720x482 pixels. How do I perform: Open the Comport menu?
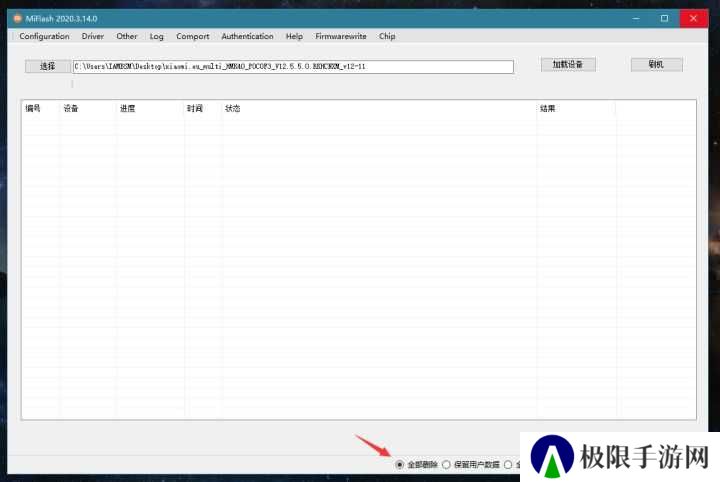pos(192,36)
